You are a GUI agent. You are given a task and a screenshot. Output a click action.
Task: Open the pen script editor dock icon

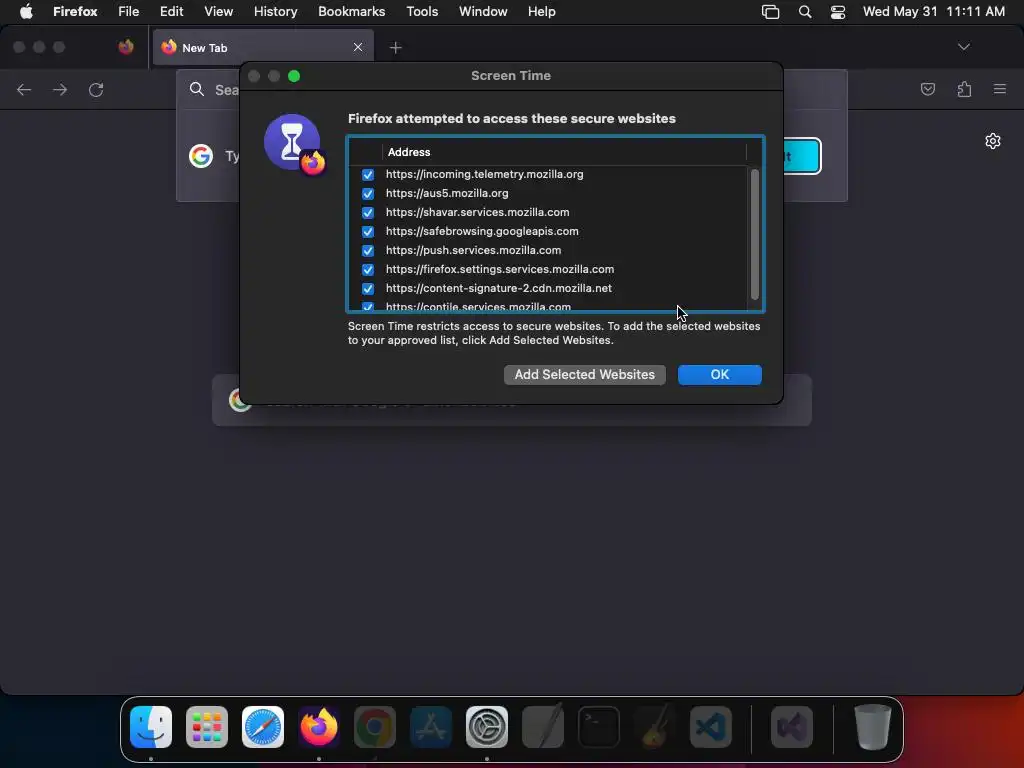coord(543,727)
